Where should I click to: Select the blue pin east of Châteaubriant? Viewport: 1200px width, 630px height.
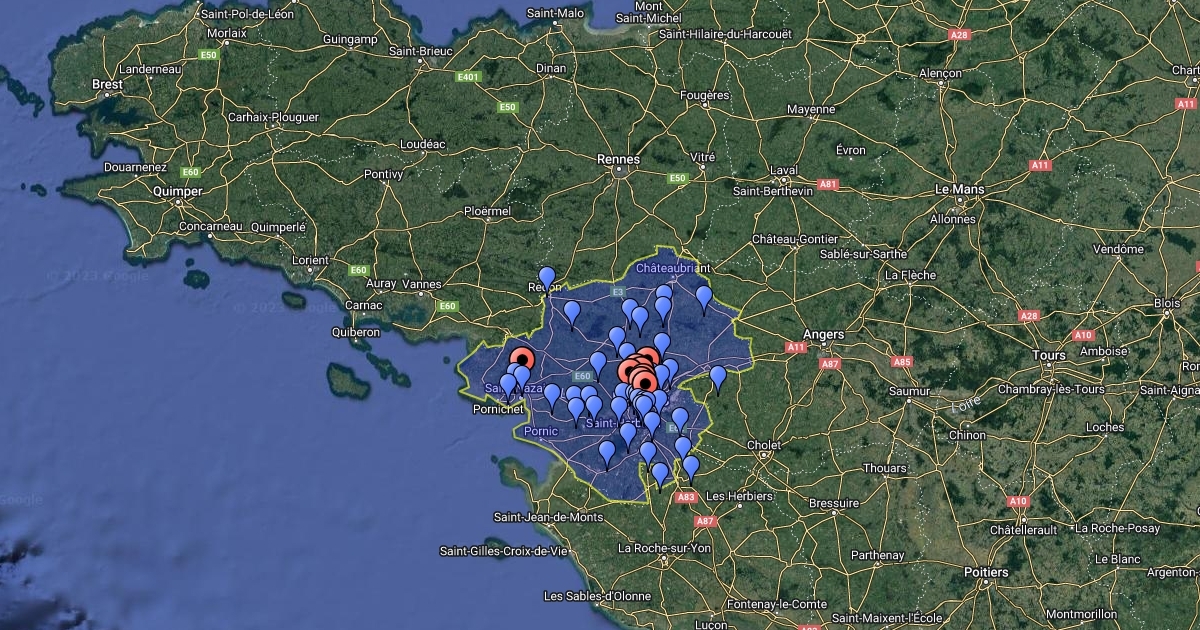coord(704,296)
